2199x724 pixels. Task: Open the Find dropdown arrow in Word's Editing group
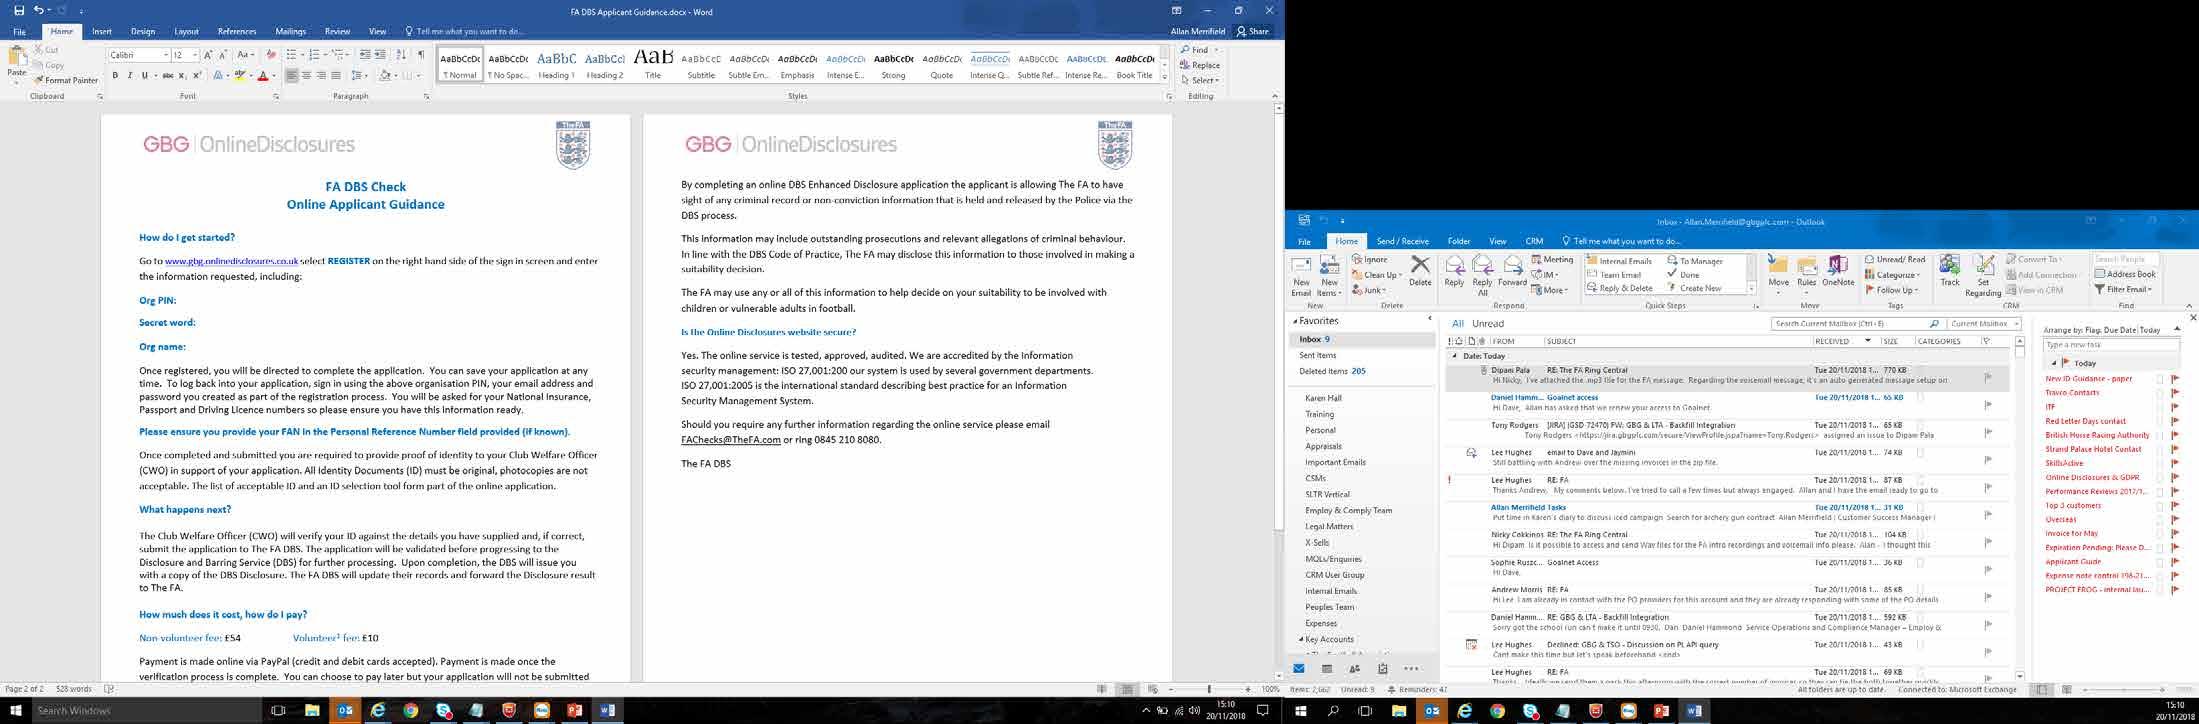click(x=1217, y=50)
